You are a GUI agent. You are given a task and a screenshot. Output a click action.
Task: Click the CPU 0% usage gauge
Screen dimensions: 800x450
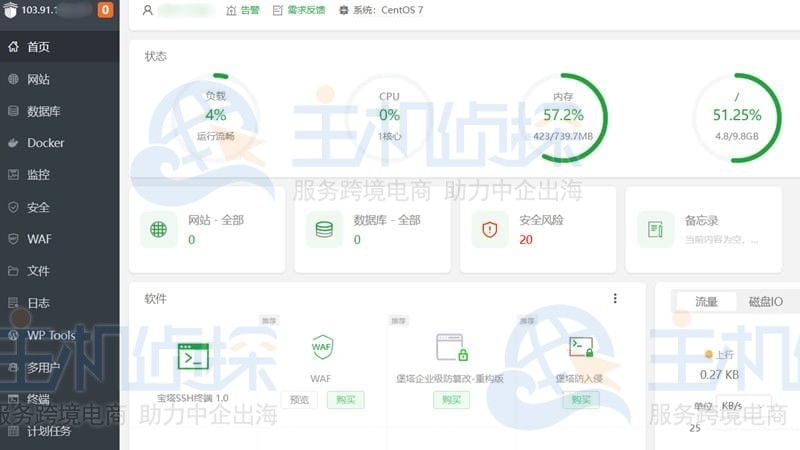point(389,117)
